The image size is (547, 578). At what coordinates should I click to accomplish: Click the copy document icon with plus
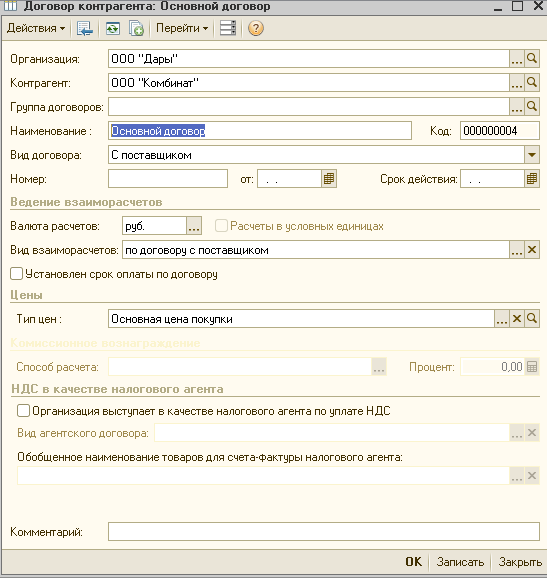136,28
